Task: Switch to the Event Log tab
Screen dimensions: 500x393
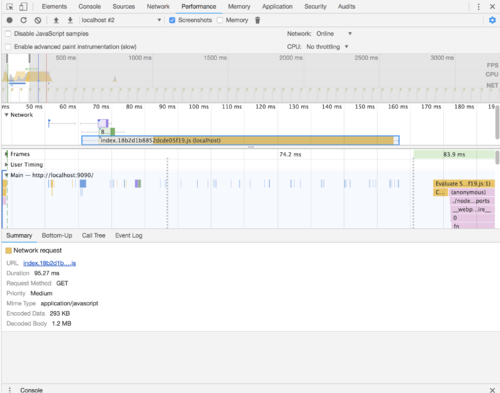Action: coord(129,236)
